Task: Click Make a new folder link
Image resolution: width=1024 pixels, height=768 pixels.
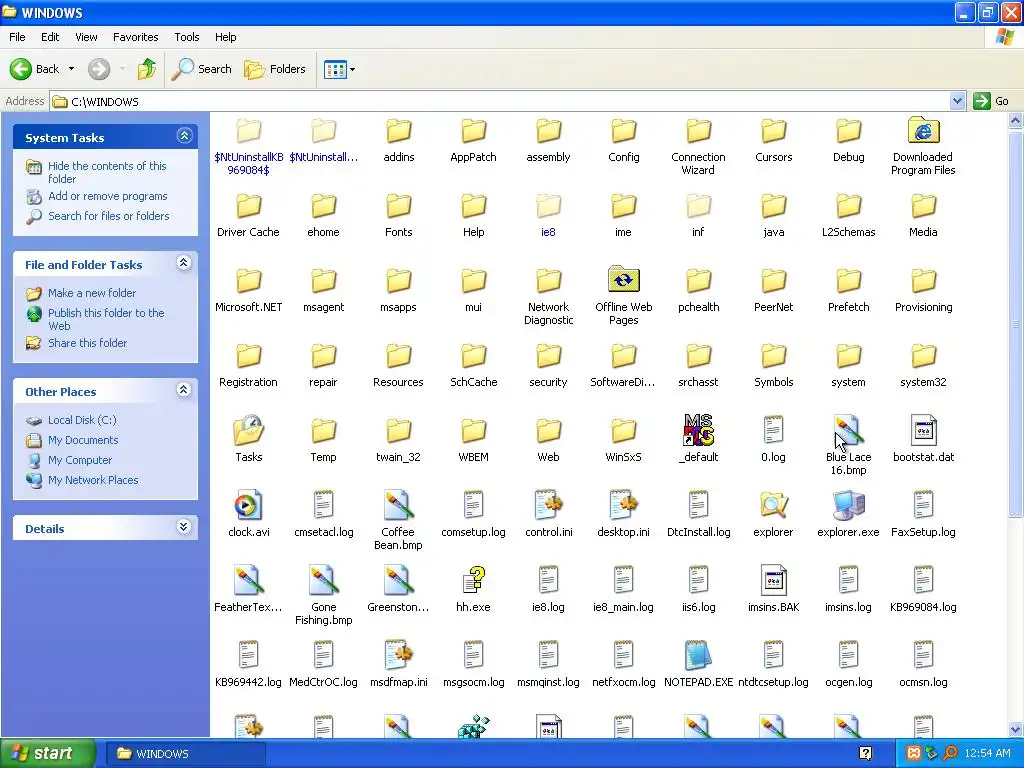Action: point(92,293)
